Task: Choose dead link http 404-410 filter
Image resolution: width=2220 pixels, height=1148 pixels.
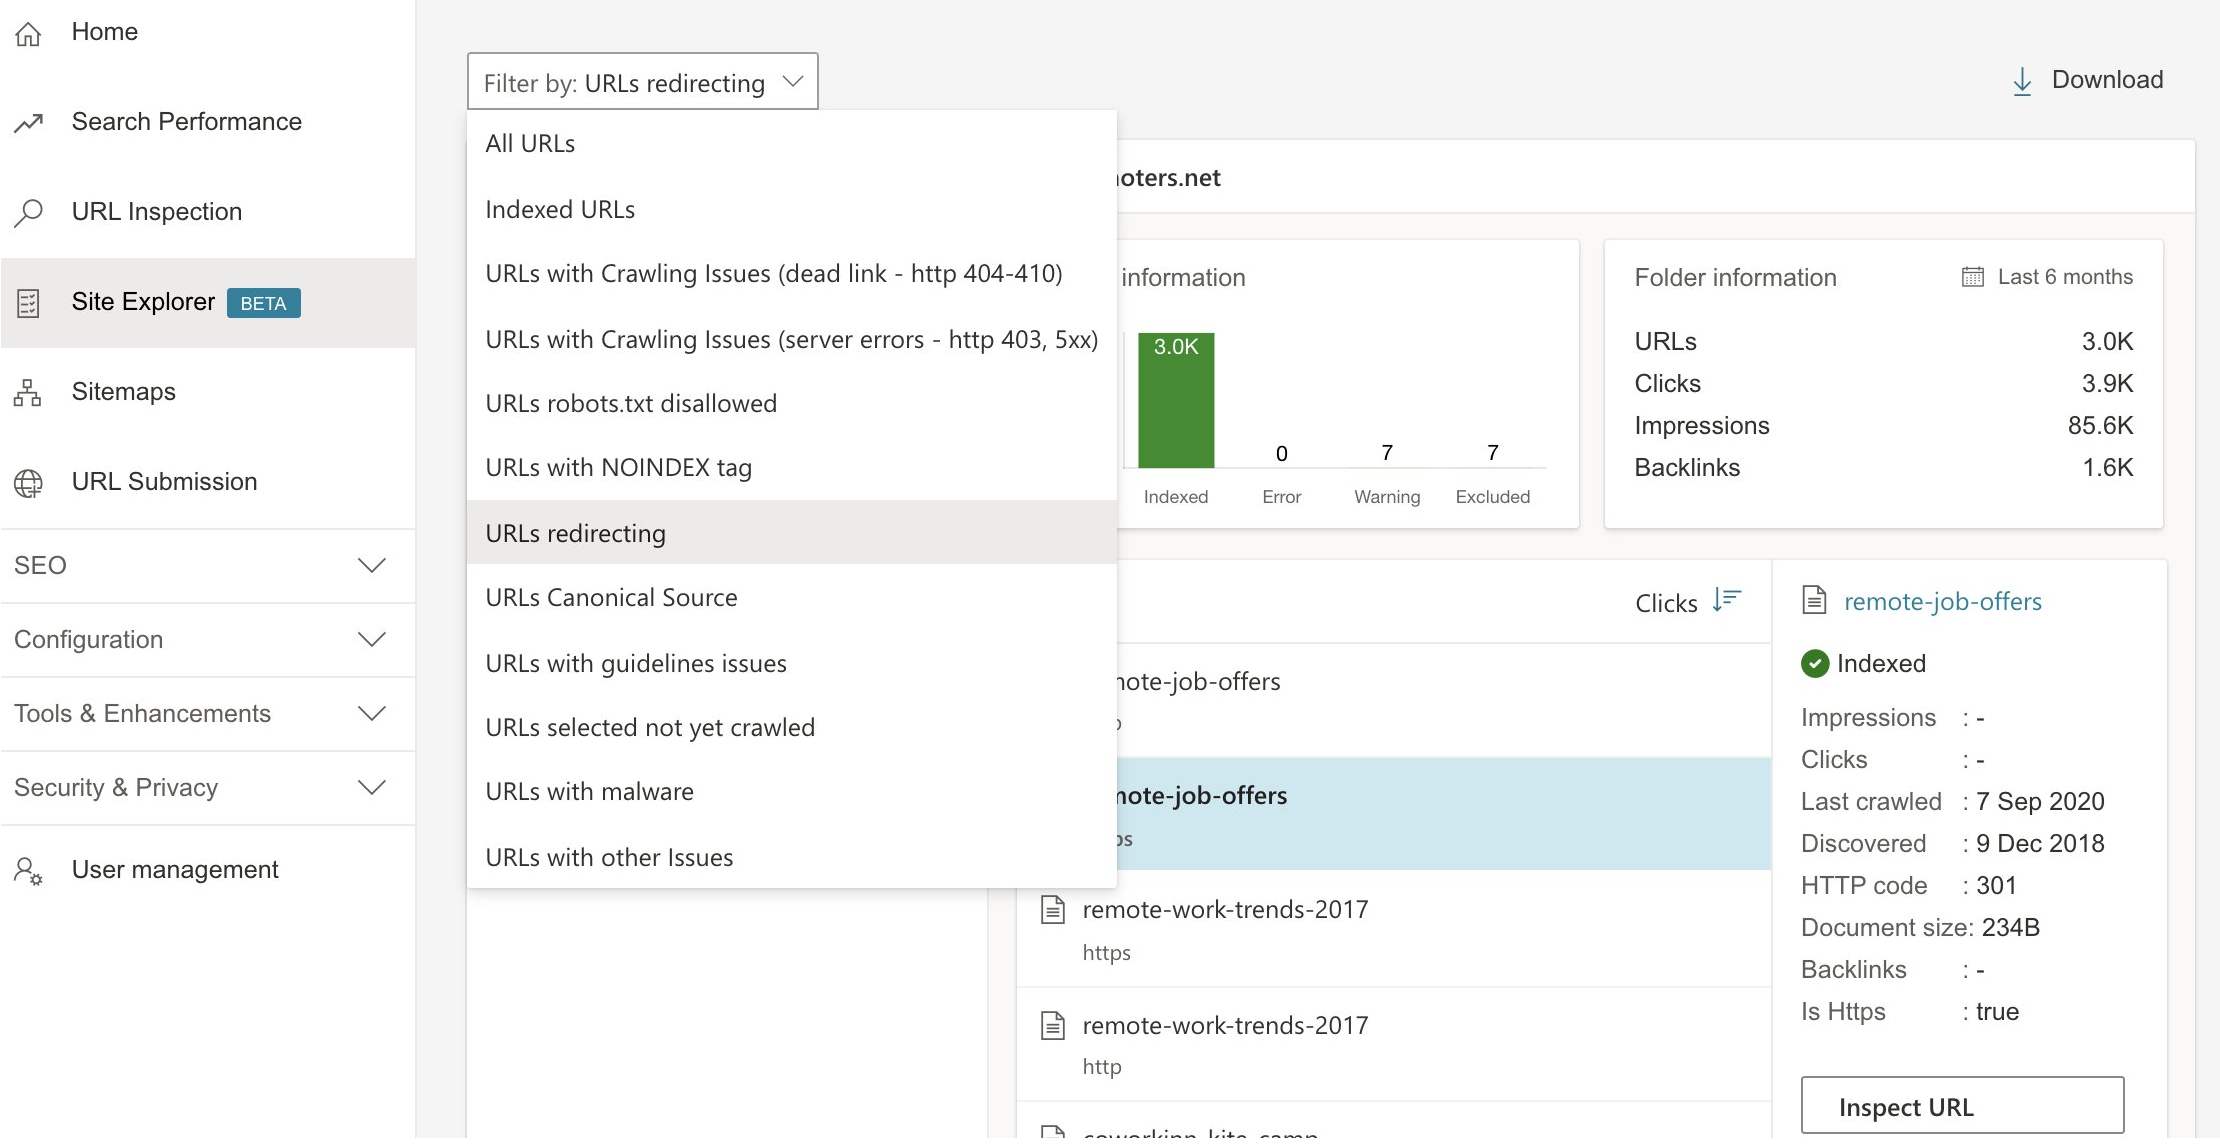Action: coord(791,274)
